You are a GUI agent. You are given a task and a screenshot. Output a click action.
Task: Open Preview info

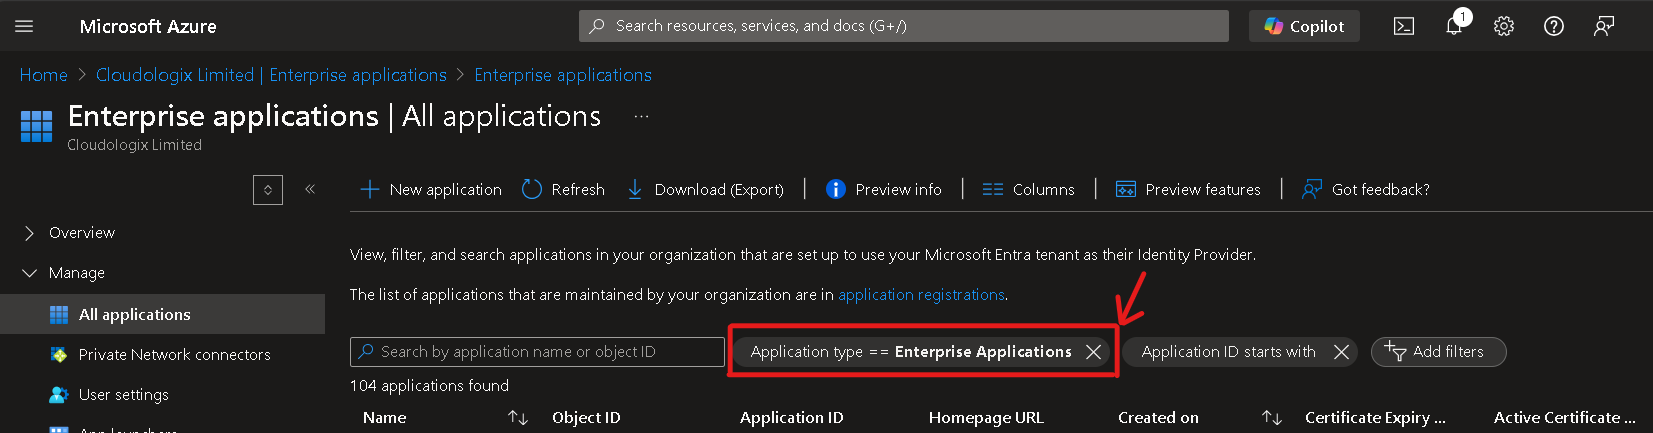pos(884,189)
